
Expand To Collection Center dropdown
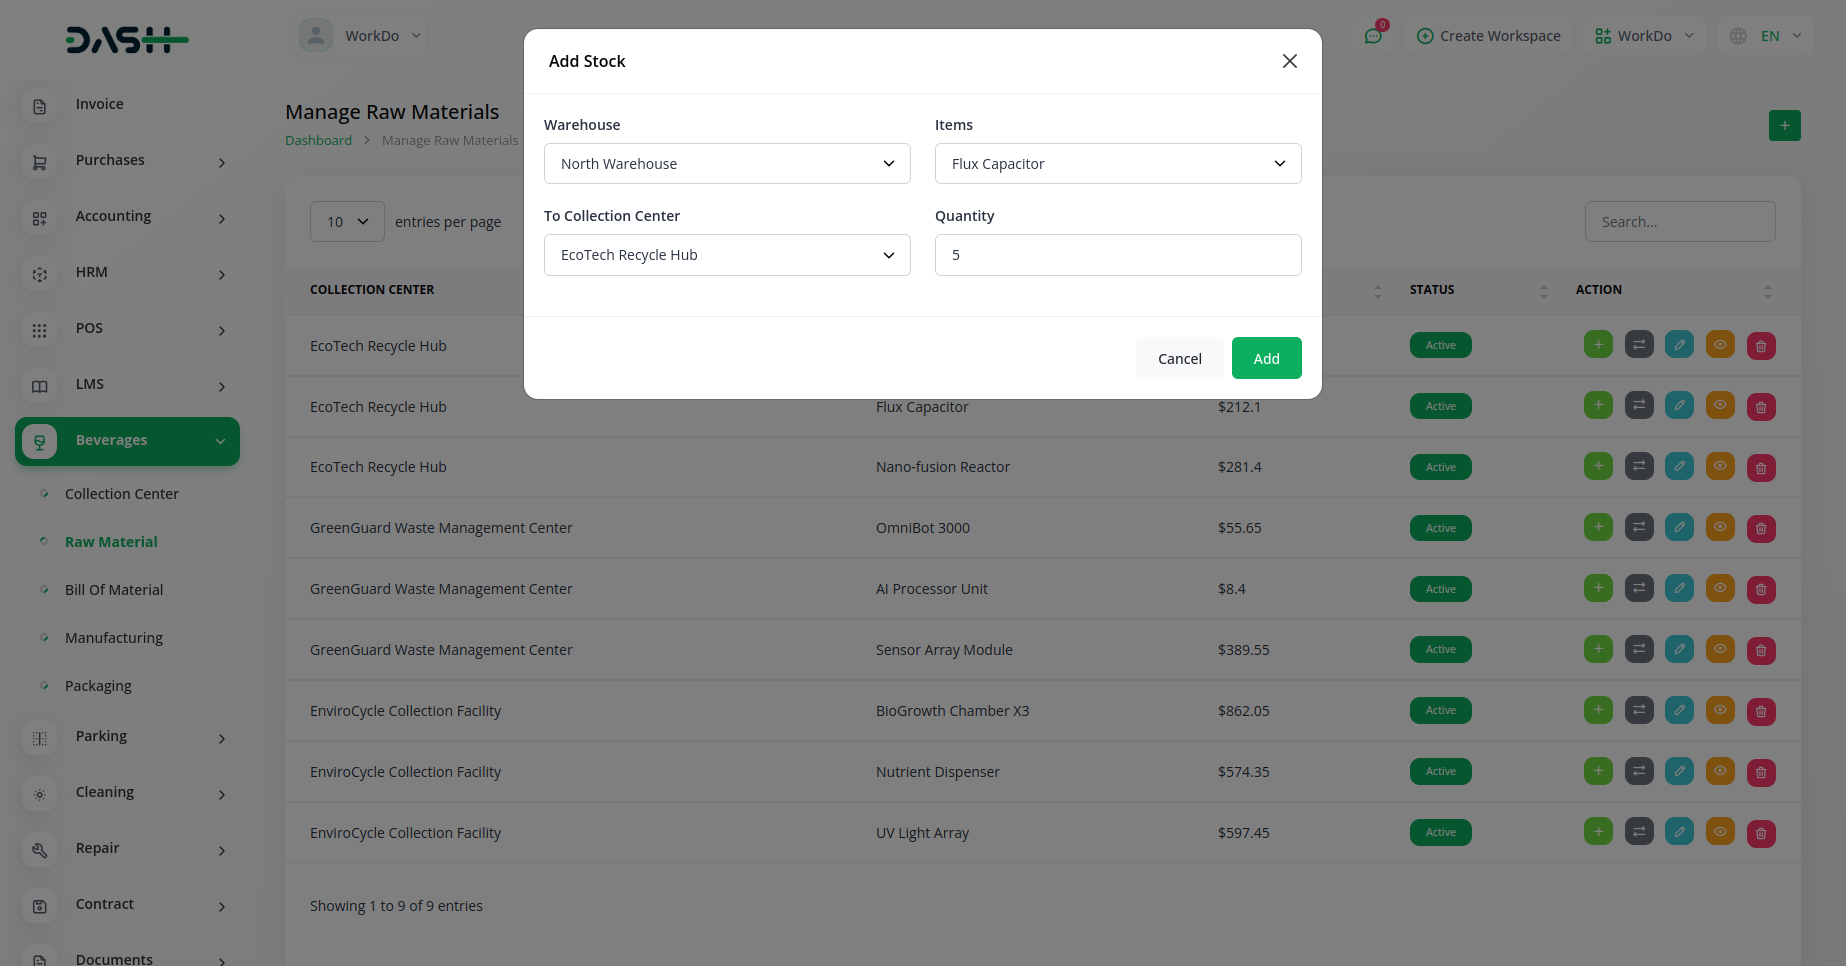click(727, 255)
